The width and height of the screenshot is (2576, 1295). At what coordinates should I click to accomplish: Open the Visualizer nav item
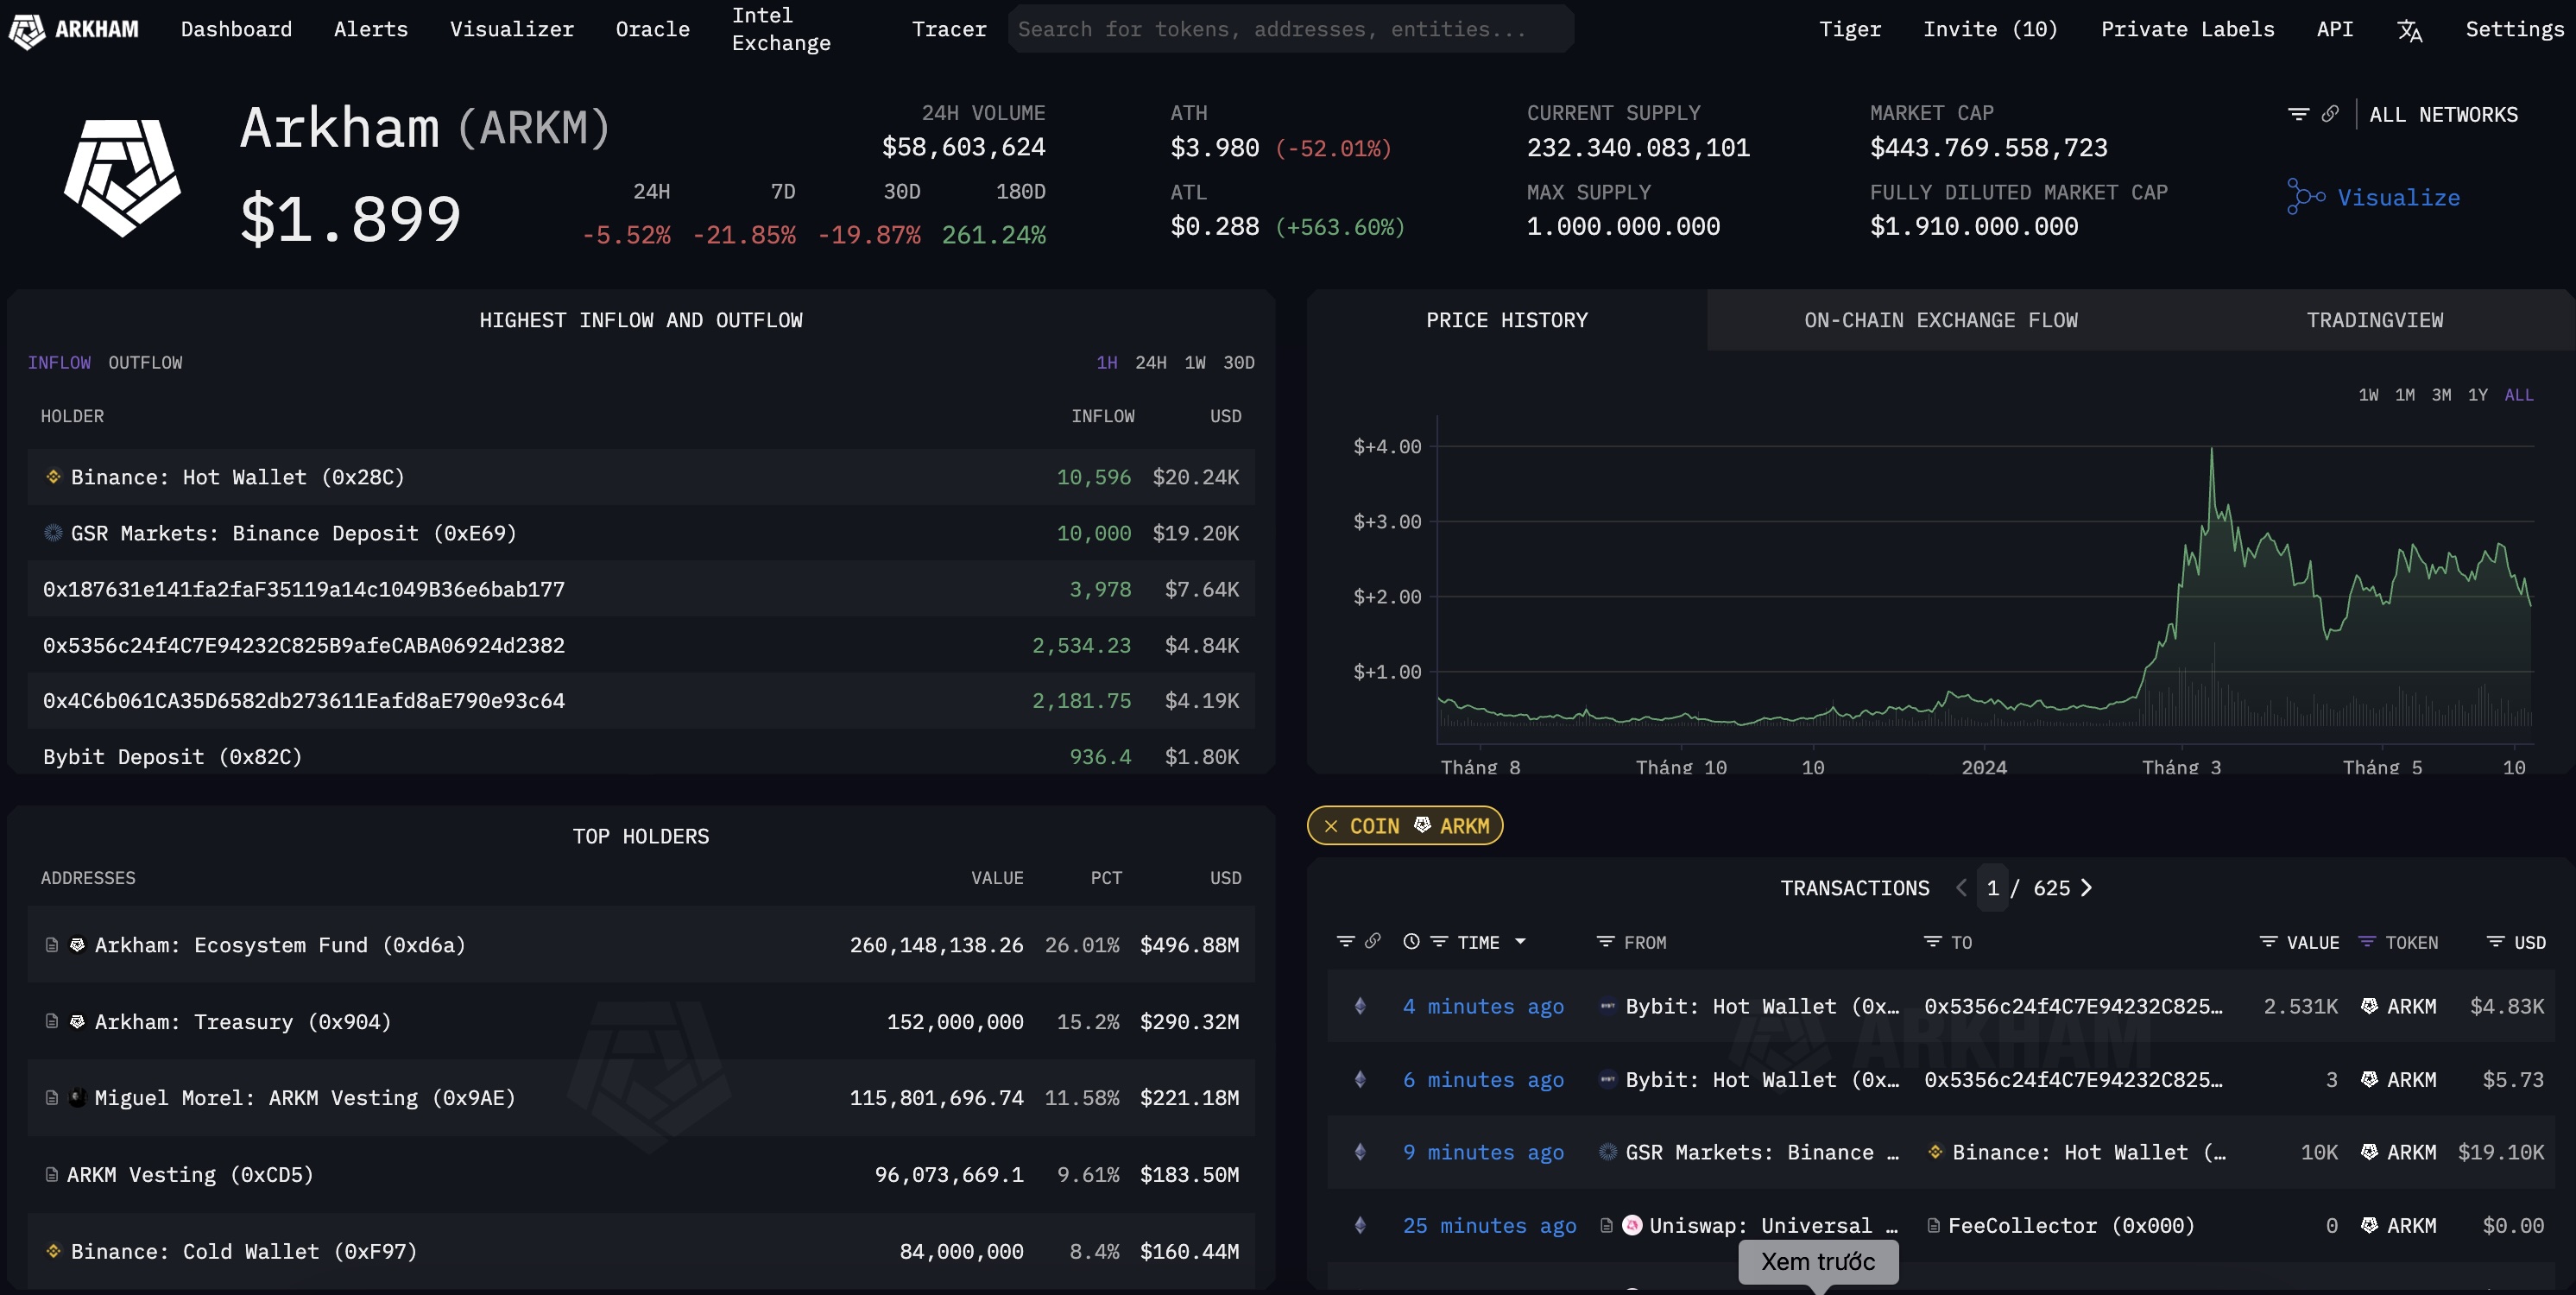[512, 30]
